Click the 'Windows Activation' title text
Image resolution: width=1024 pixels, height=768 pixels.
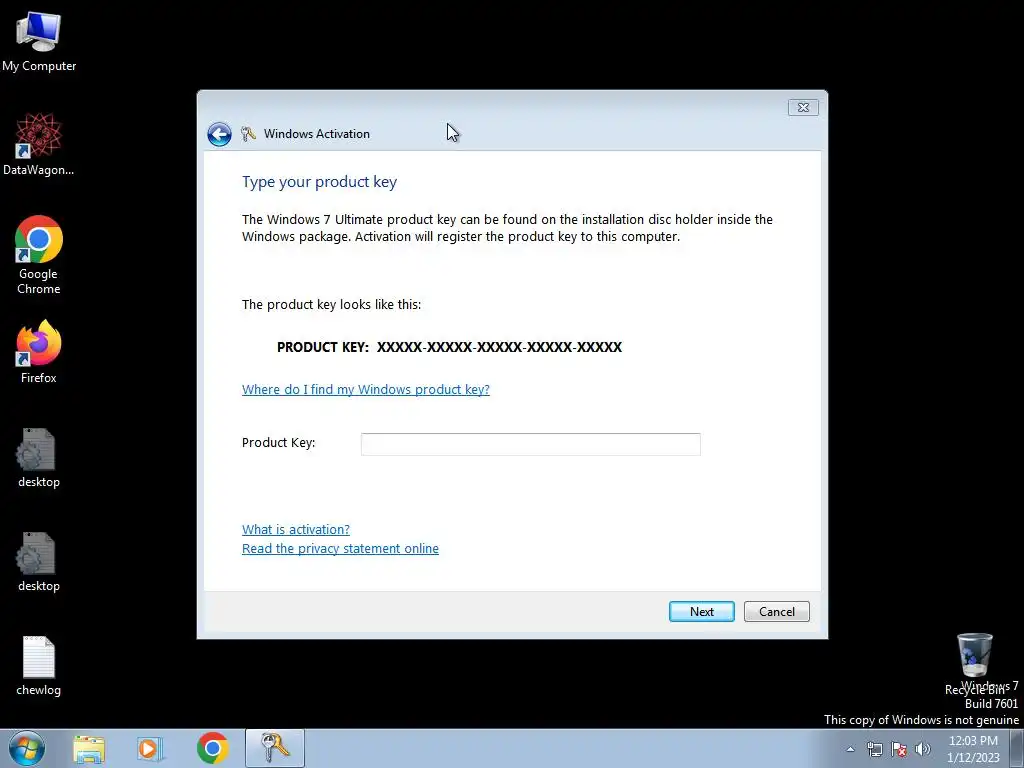tap(317, 134)
